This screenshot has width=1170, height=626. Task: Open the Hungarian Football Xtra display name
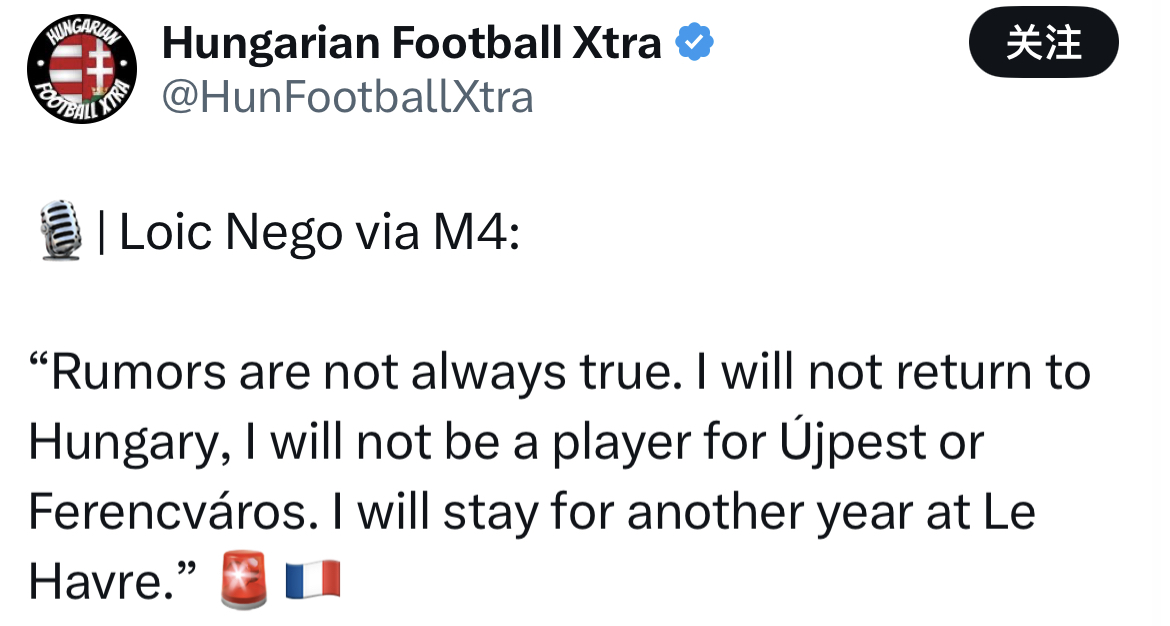click(412, 43)
